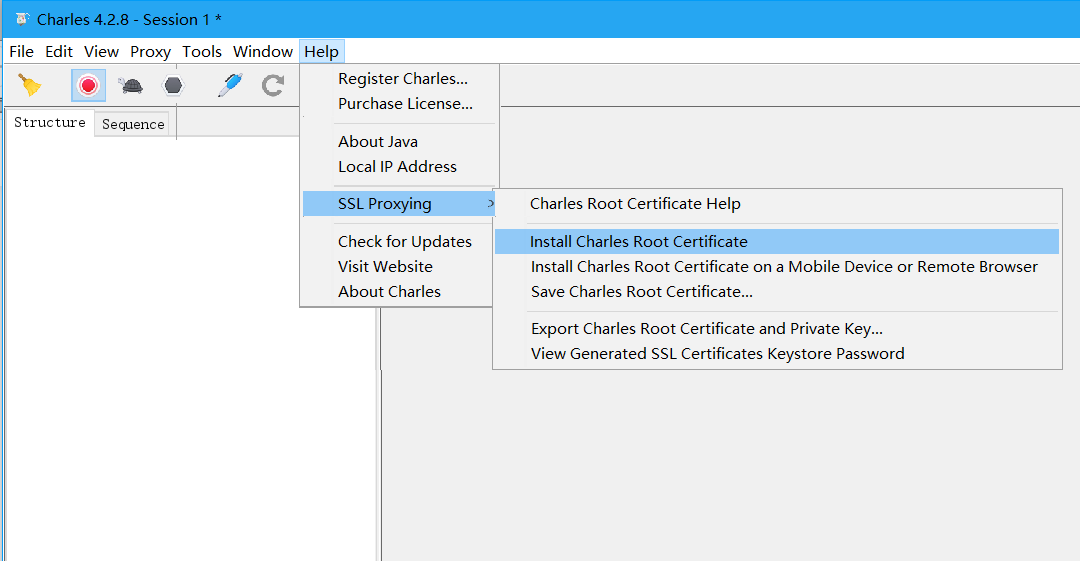Click View Generated SSL Certificates Keystore Password
The image size is (1080, 561).
click(718, 354)
